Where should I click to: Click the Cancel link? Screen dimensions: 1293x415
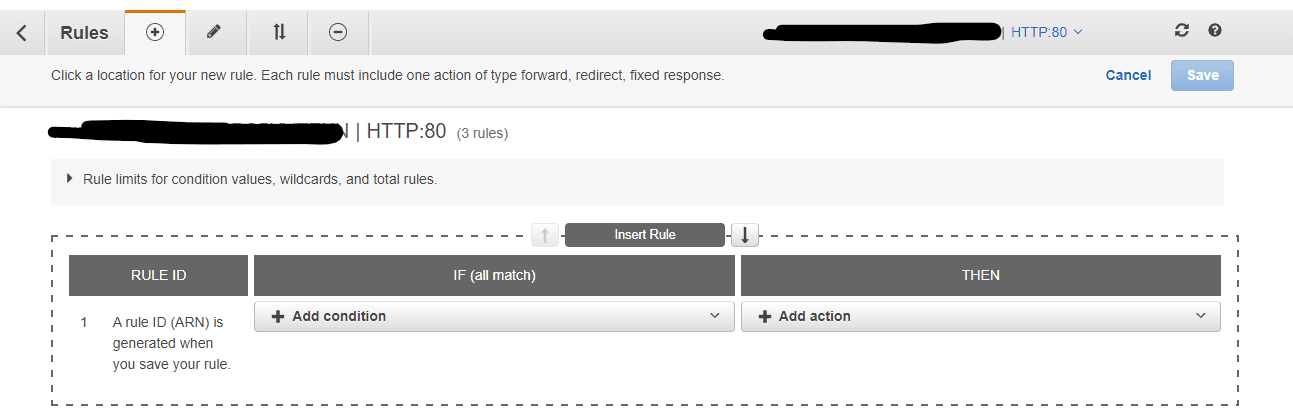pyautogui.click(x=1128, y=75)
